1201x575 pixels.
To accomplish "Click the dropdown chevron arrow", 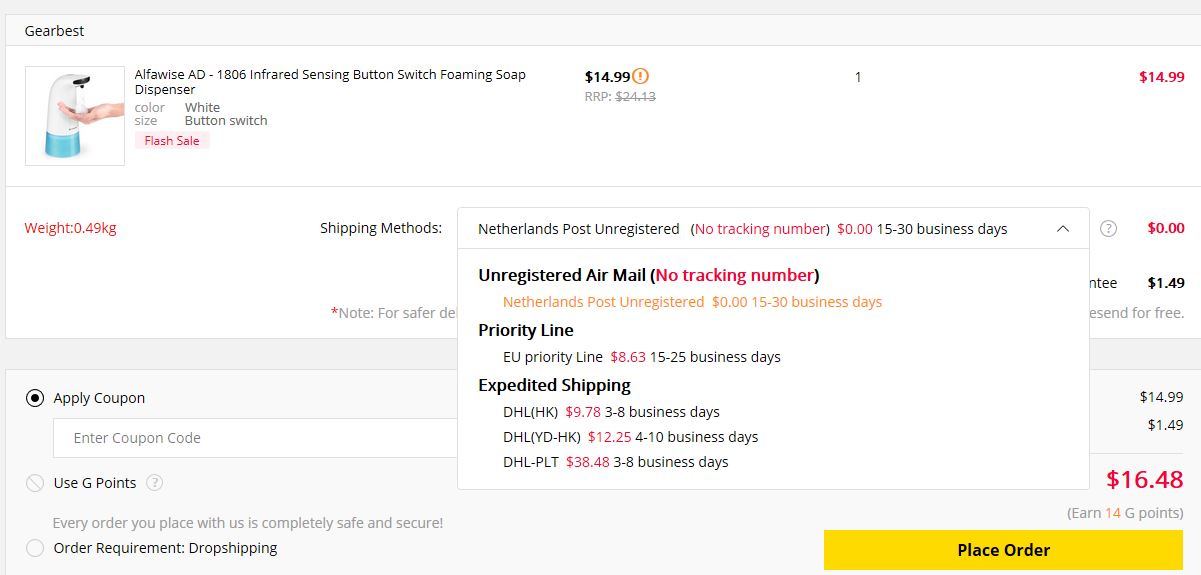I will (x=1062, y=228).
